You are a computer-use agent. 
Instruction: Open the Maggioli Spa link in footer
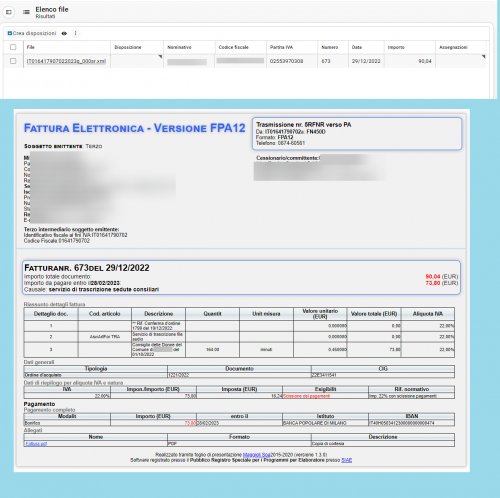(256, 455)
